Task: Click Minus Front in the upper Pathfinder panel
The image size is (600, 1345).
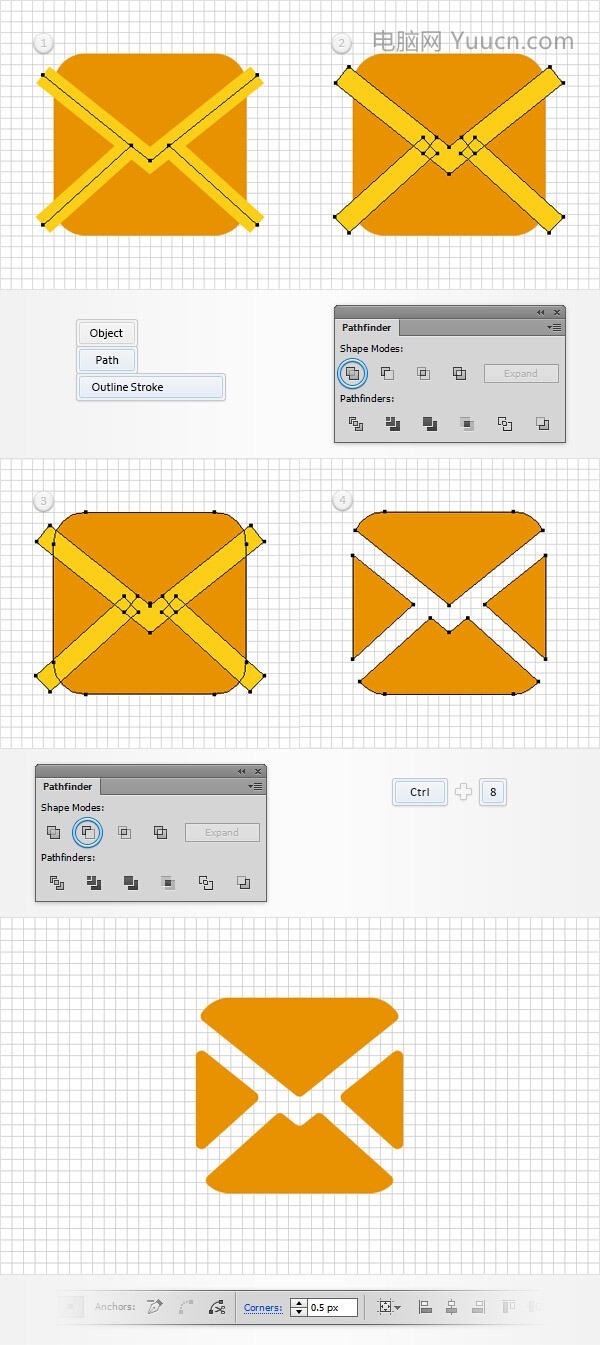Action: pyautogui.click(x=387, y=373)
